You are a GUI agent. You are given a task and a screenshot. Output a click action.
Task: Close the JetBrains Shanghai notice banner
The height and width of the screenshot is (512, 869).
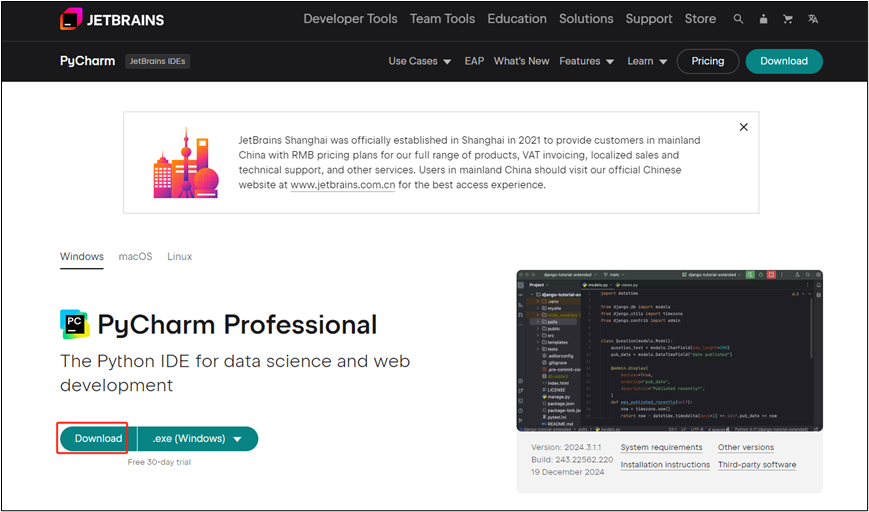(744, 127)
